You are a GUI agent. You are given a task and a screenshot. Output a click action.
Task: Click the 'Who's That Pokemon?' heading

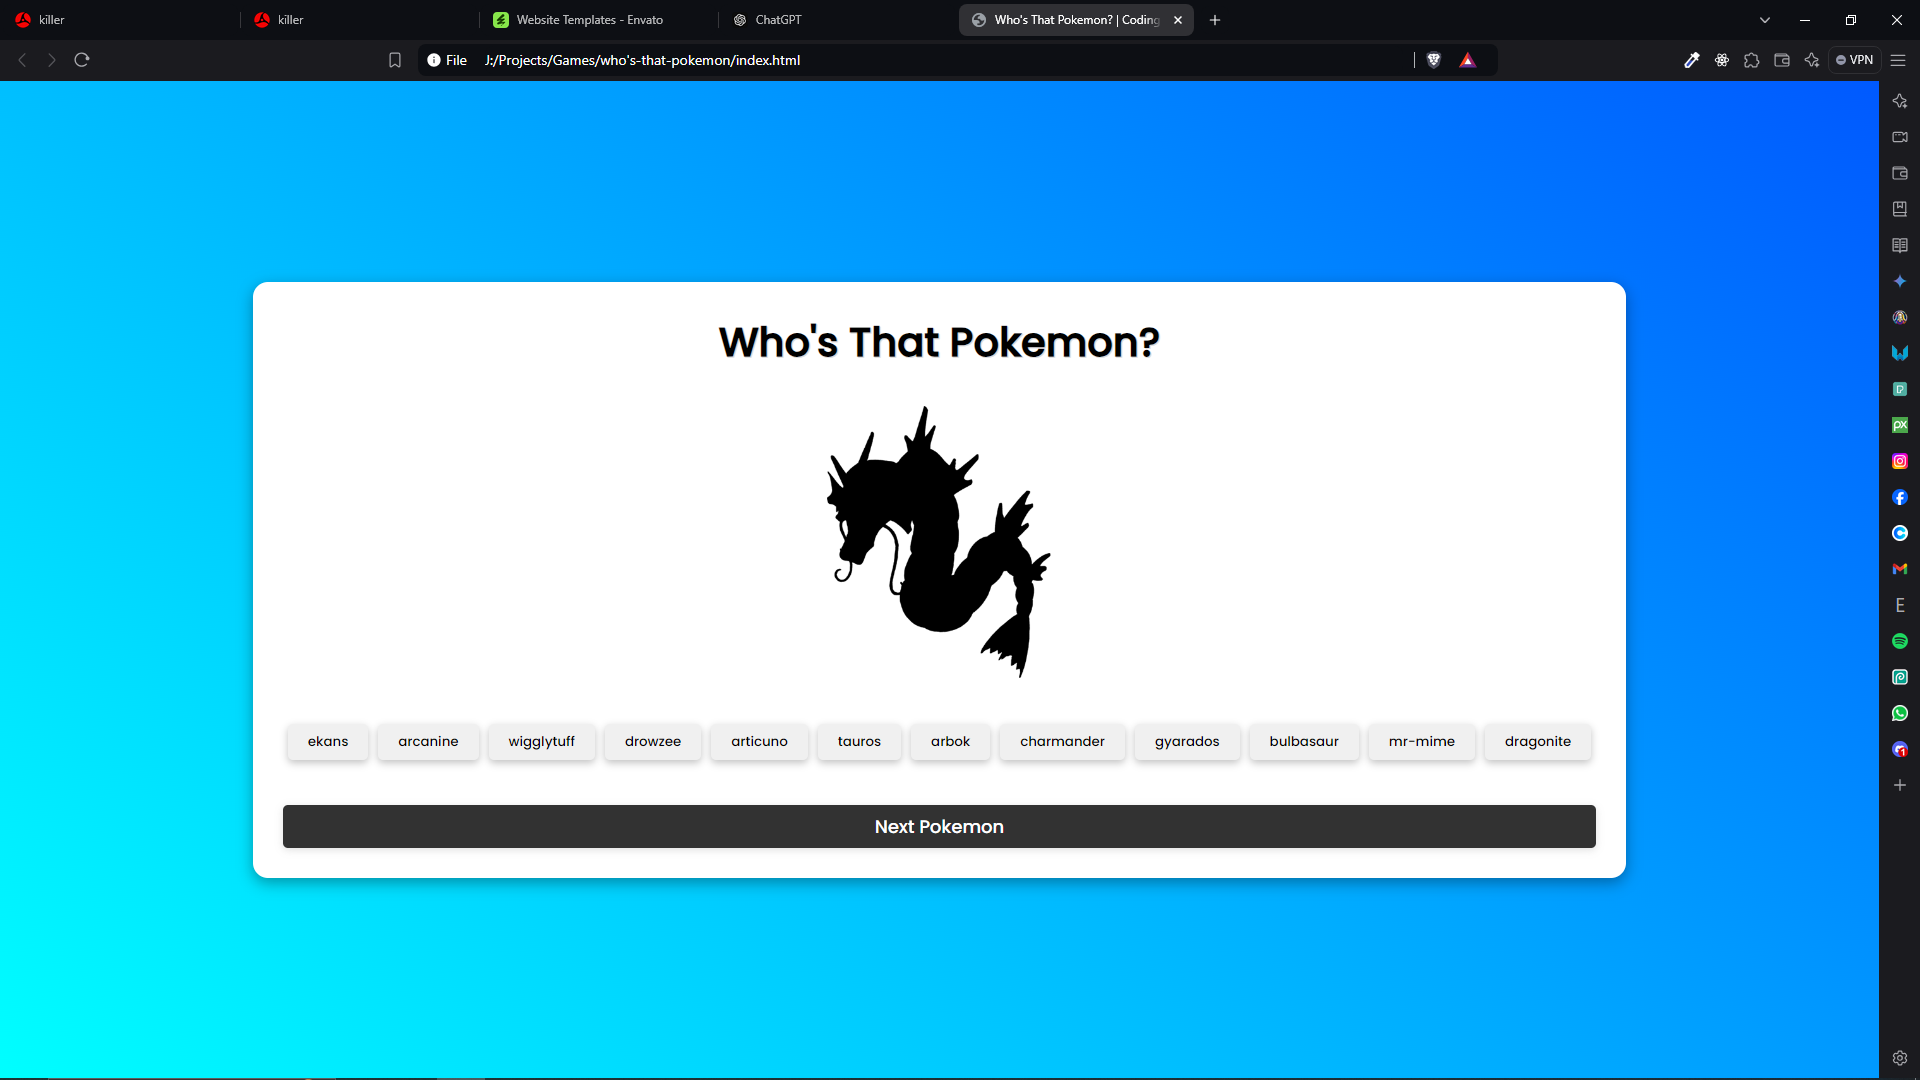pyautogui.click(x=939, y=342)
